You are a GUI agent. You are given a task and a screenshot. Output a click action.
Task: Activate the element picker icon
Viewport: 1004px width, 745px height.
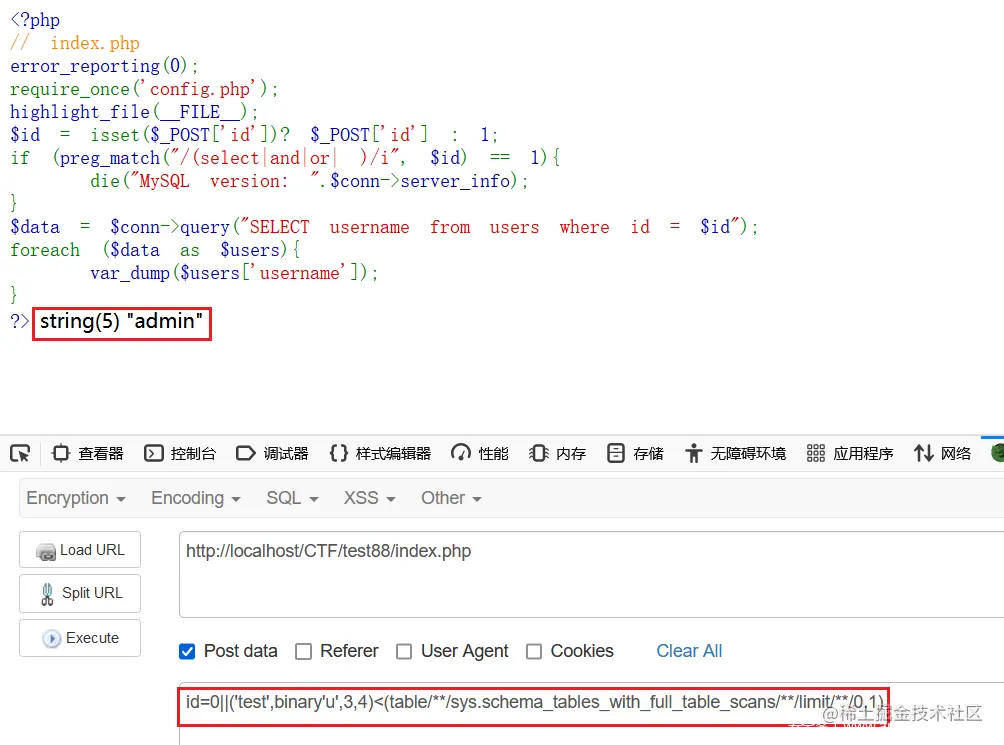(x=20, y=454)
